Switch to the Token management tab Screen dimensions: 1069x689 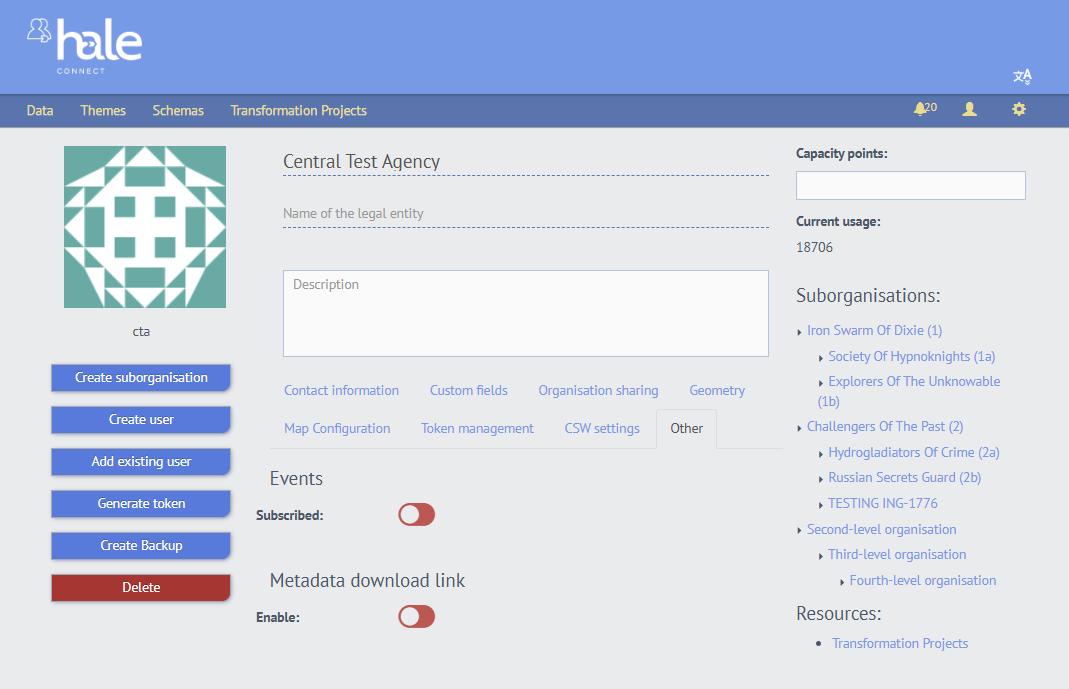(x=477, y=429)
